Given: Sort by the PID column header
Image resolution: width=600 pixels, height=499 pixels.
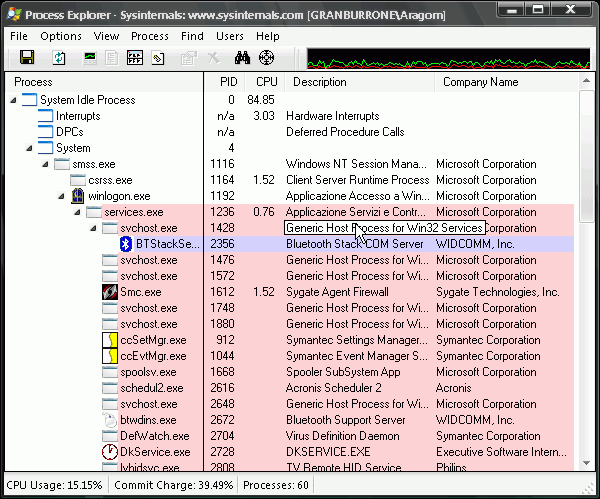Looking at the screenshot, I should point(223,82).
